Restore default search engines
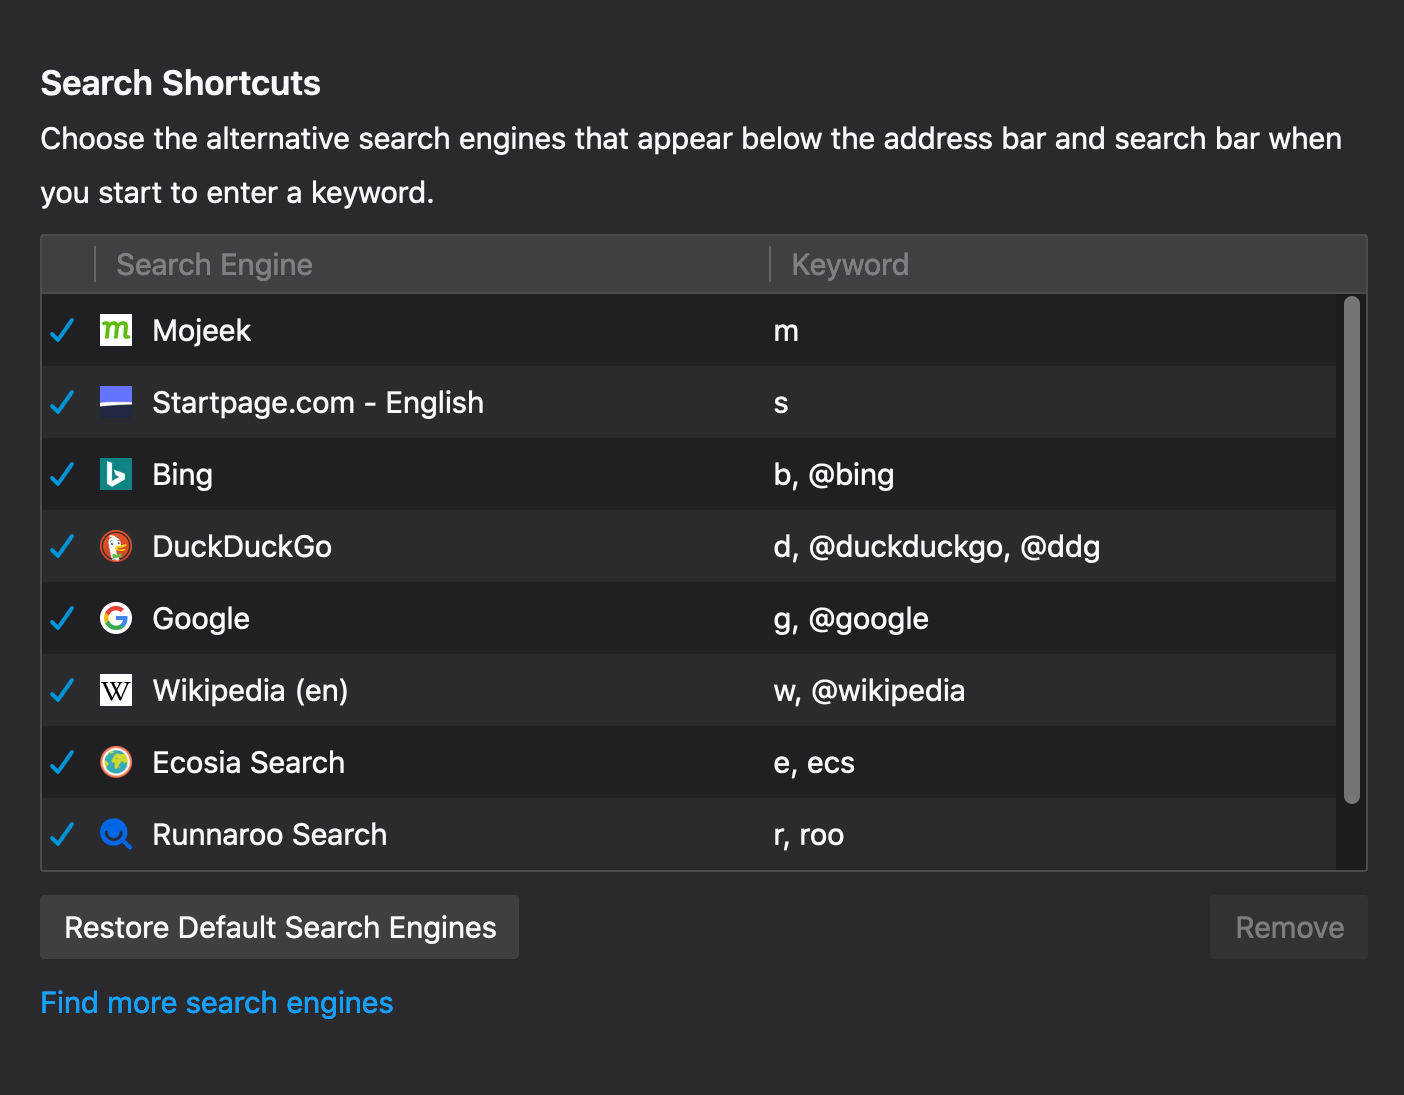The image size is (1404, 1095). [x=280, y=927]
